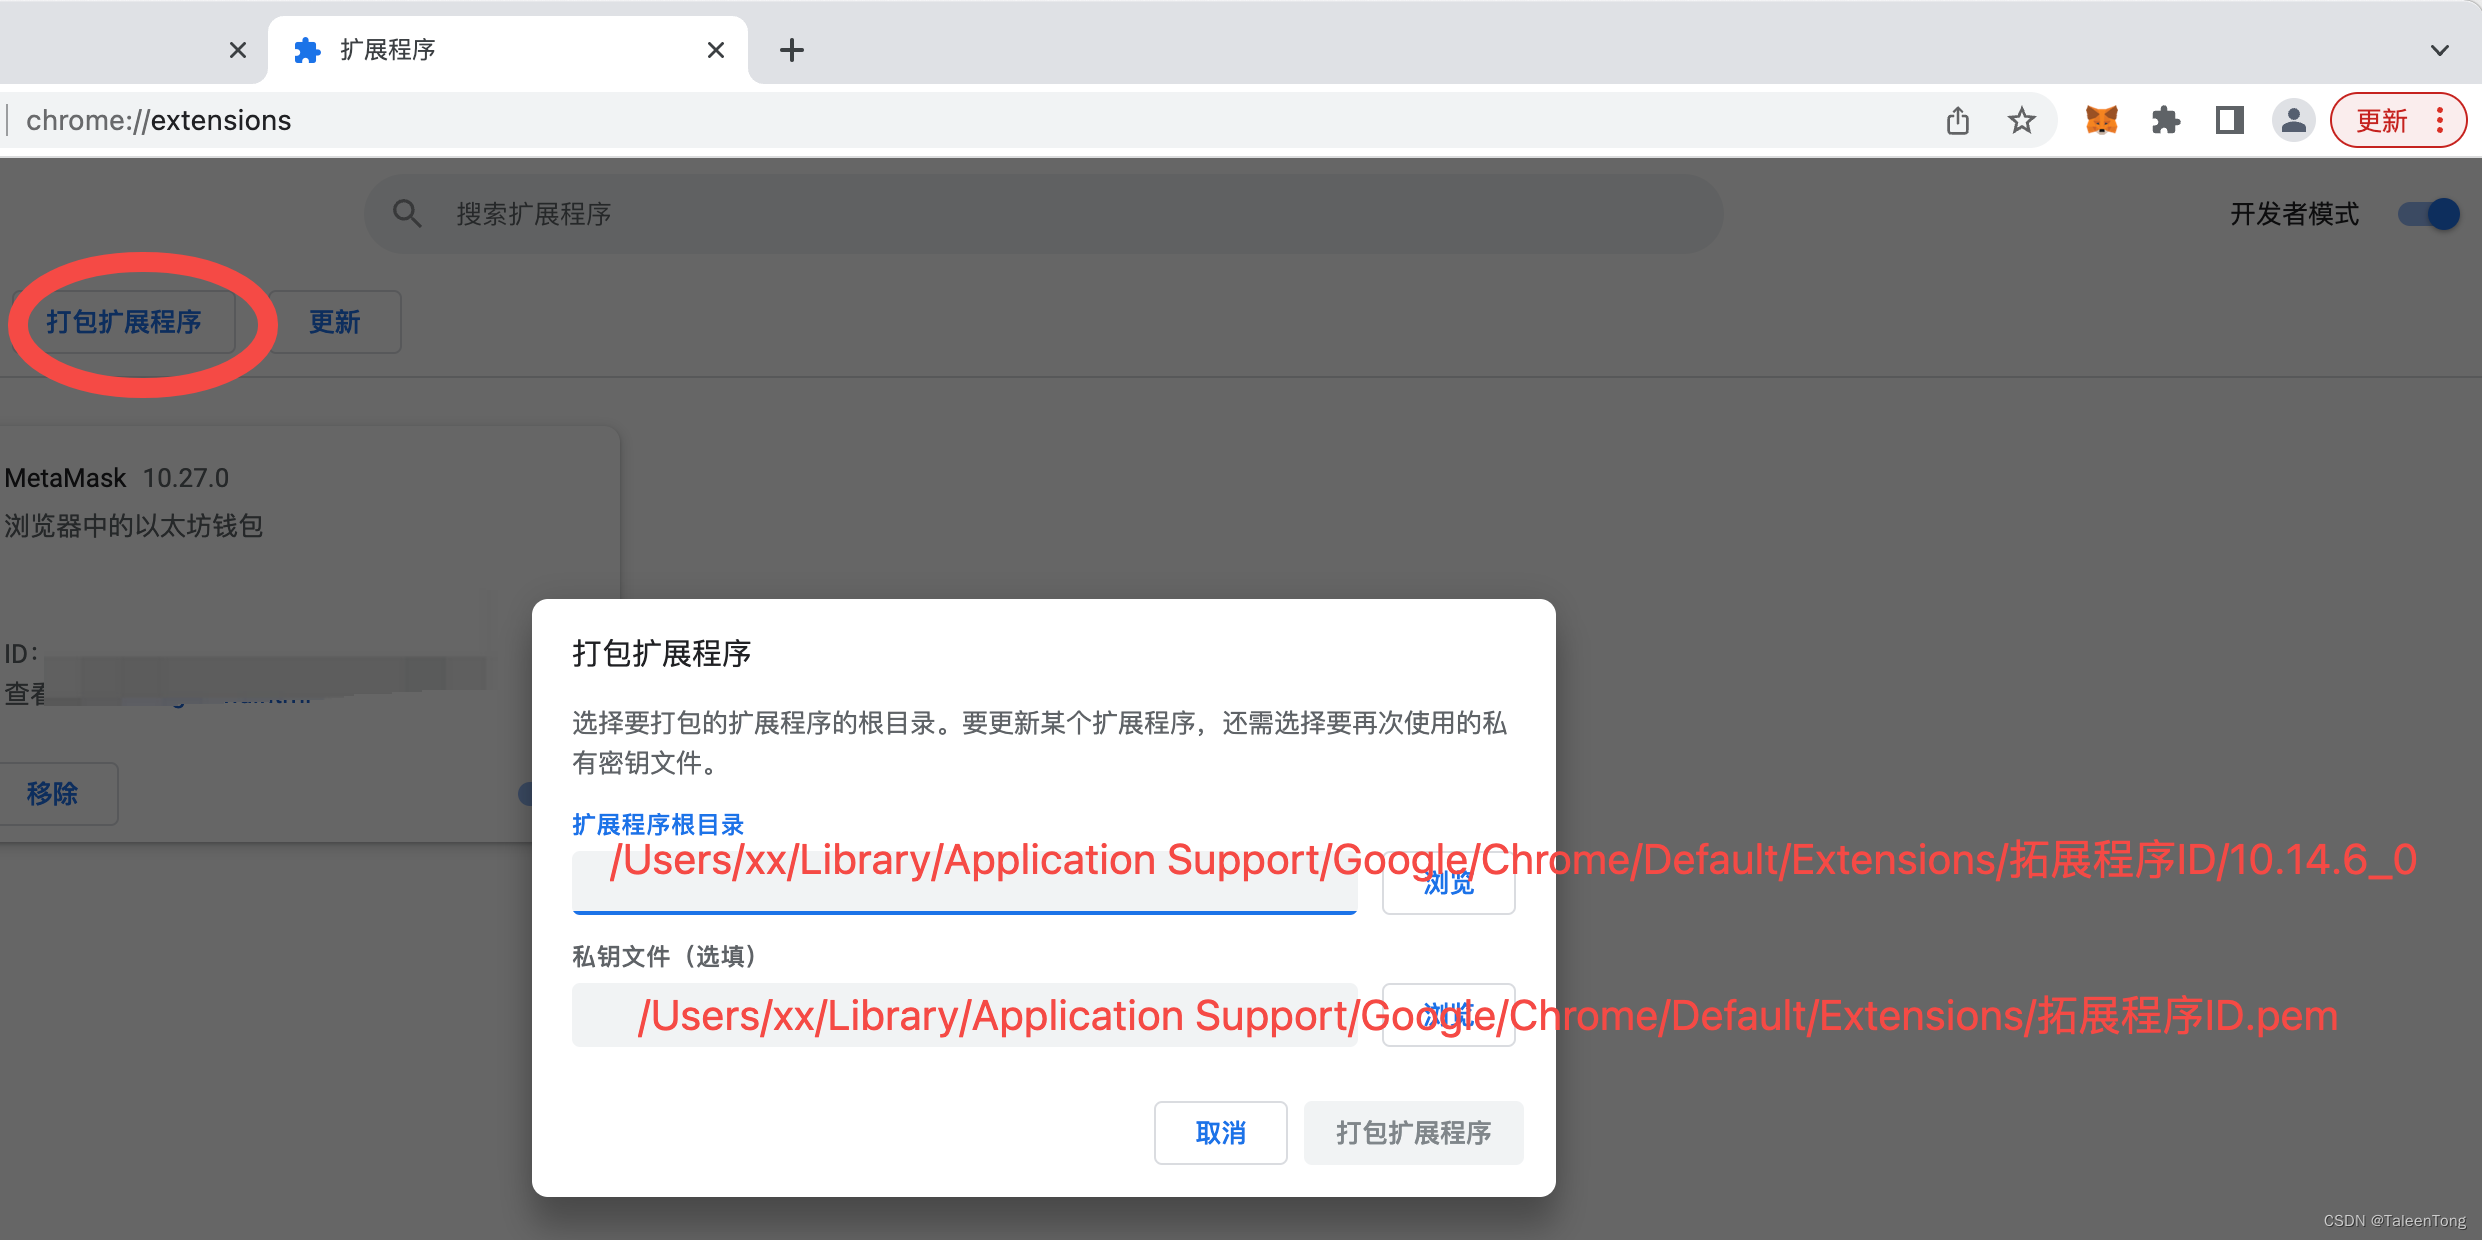2482x1240 pixels.
Task: Confirm packing with the dialog's 打包扩展程序 button
Action: tap(1413, 1132)
